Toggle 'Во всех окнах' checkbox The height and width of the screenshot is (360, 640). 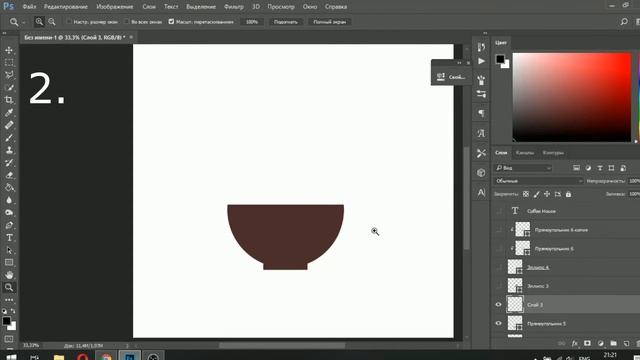click(127, 22)
